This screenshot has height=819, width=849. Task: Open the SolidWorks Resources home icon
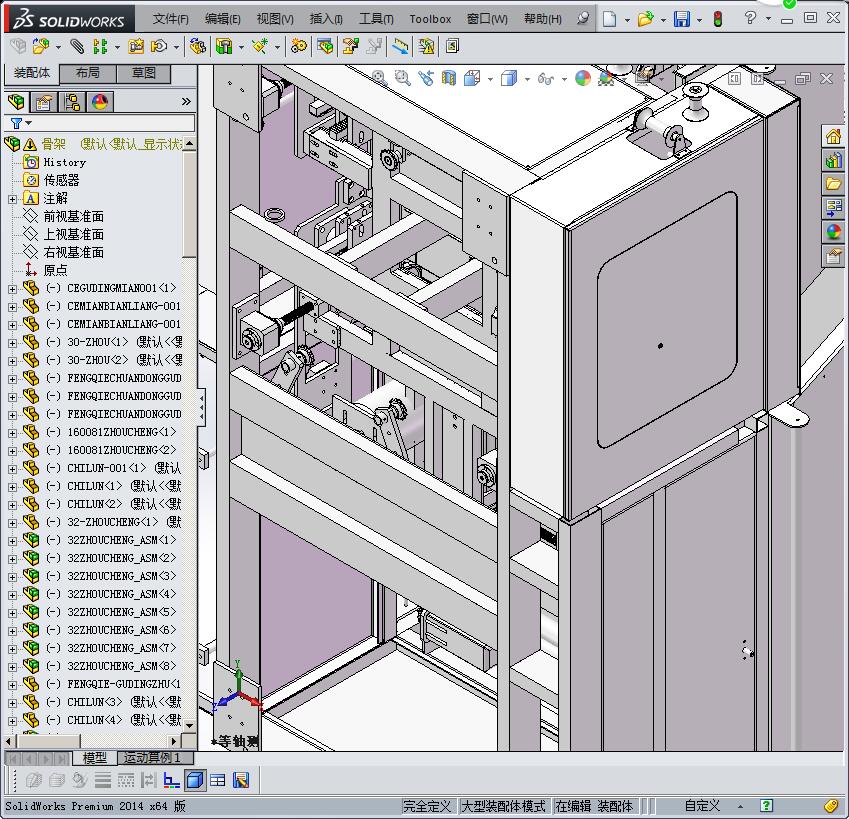tap(833, 136)
